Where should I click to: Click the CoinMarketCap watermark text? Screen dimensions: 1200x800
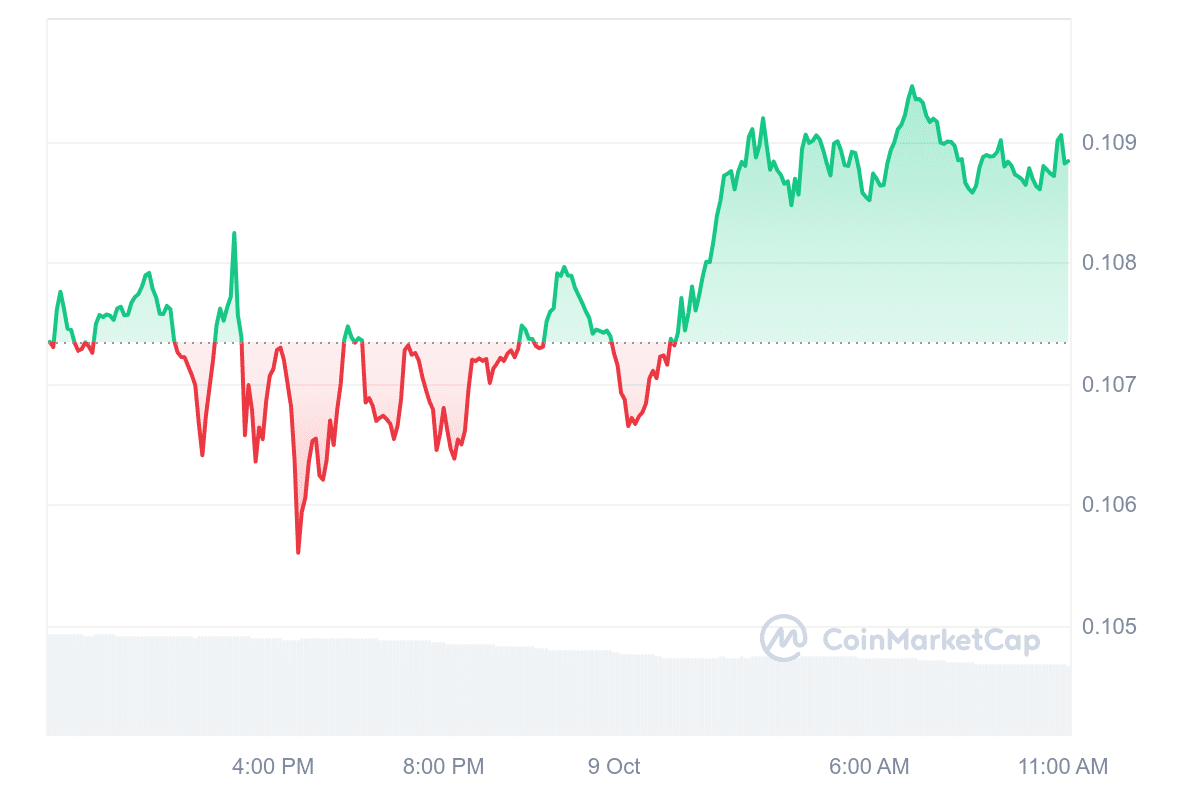930,640
